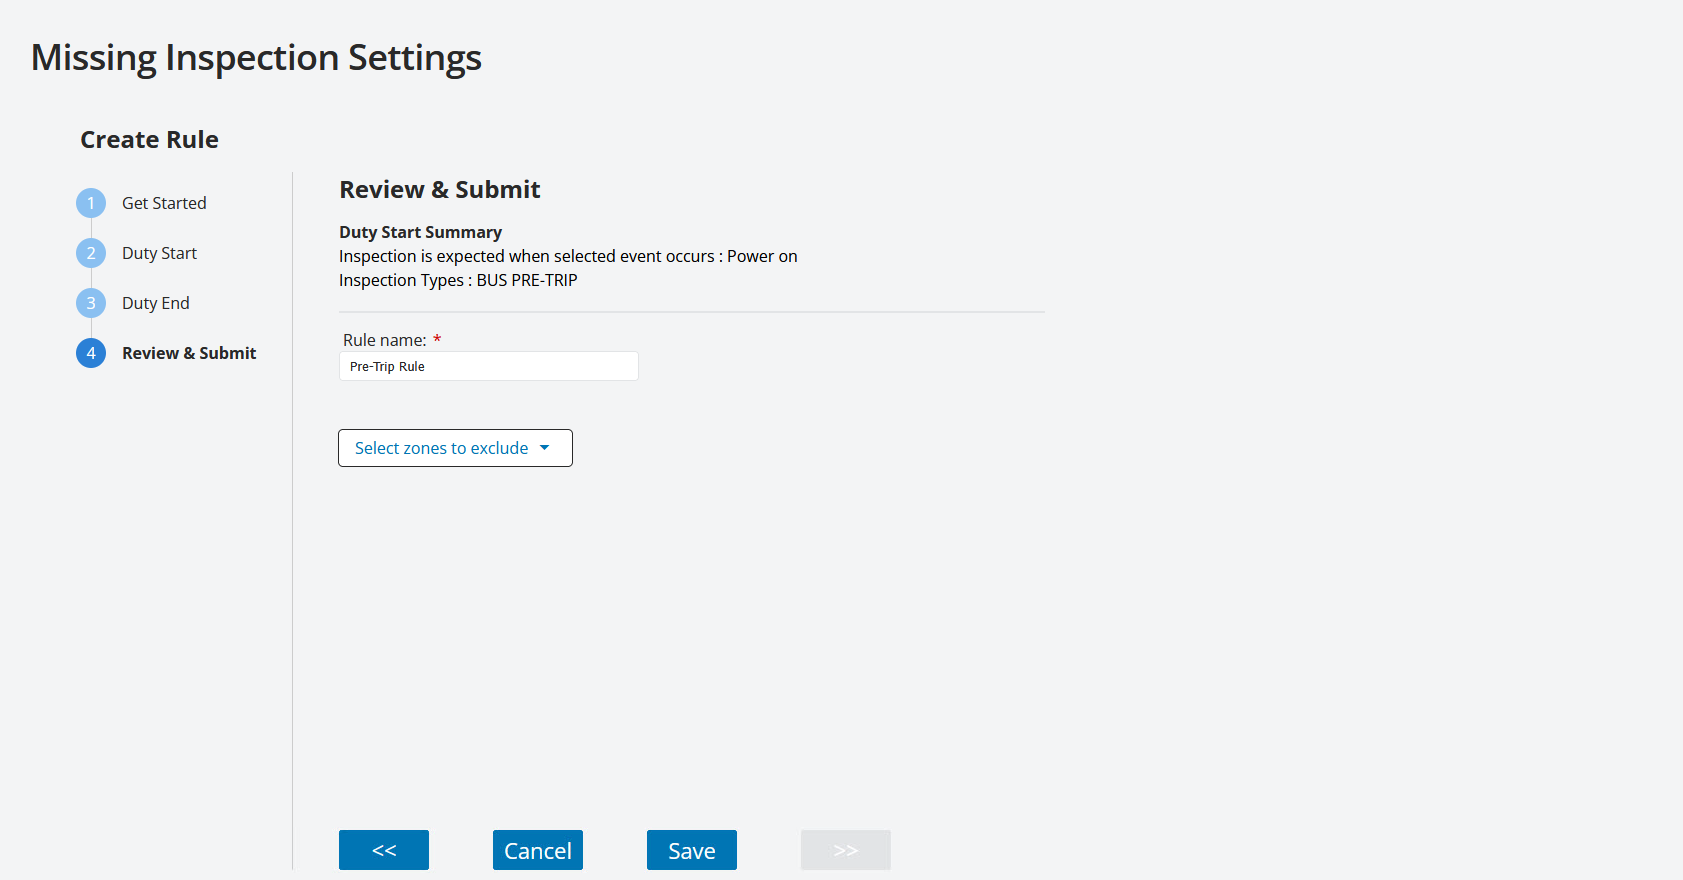Cancel rule creation
Viewport: 1683px width, 880px height.
pyautogui.click(x=538, y=850)
